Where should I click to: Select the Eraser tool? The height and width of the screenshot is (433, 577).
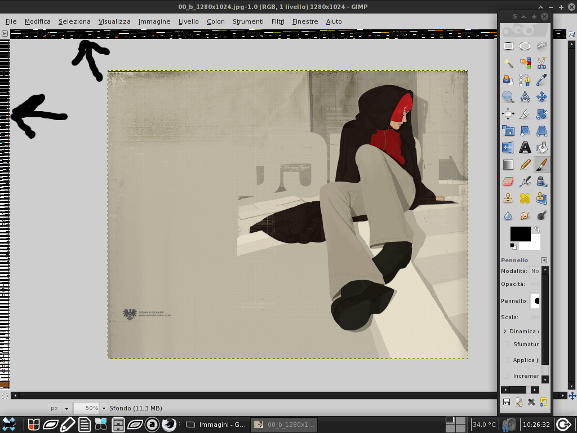pyautogui.click(x=508, y=181)
